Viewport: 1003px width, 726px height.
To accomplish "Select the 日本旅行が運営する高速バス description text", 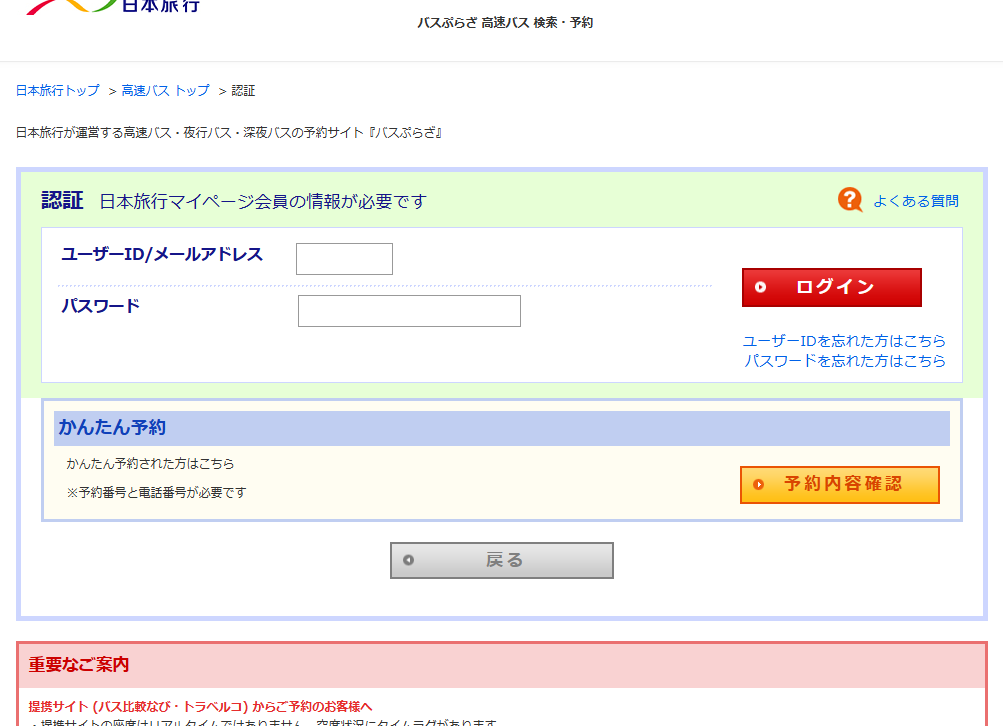I will tap(229, 133).
